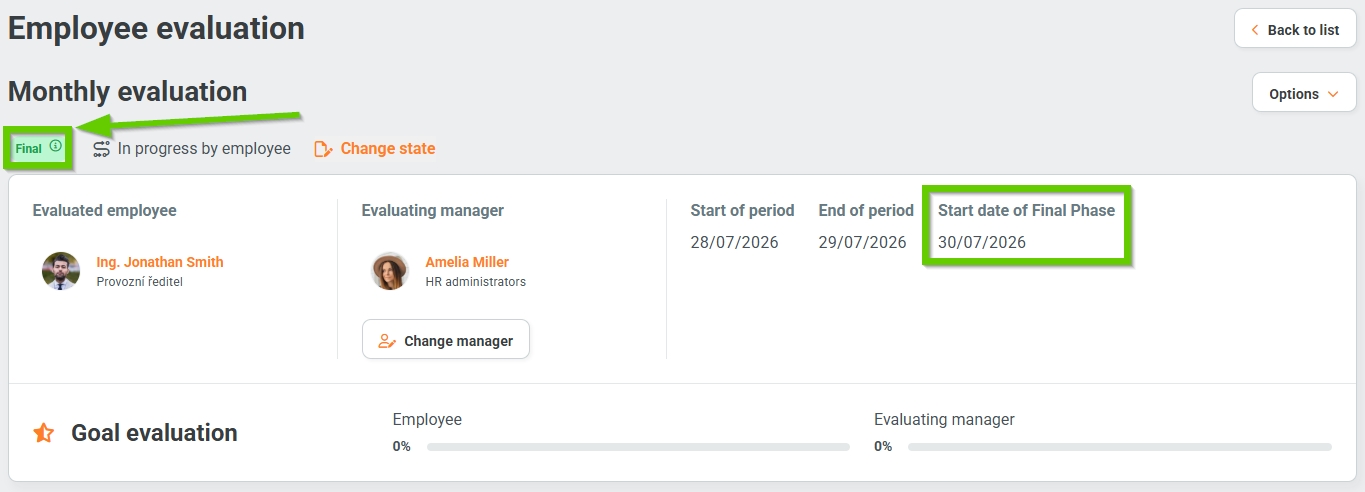Screen dimensions: 1365x492
Task: Open Jonathan Smith's avatar photo
Action: click(61, 271)
